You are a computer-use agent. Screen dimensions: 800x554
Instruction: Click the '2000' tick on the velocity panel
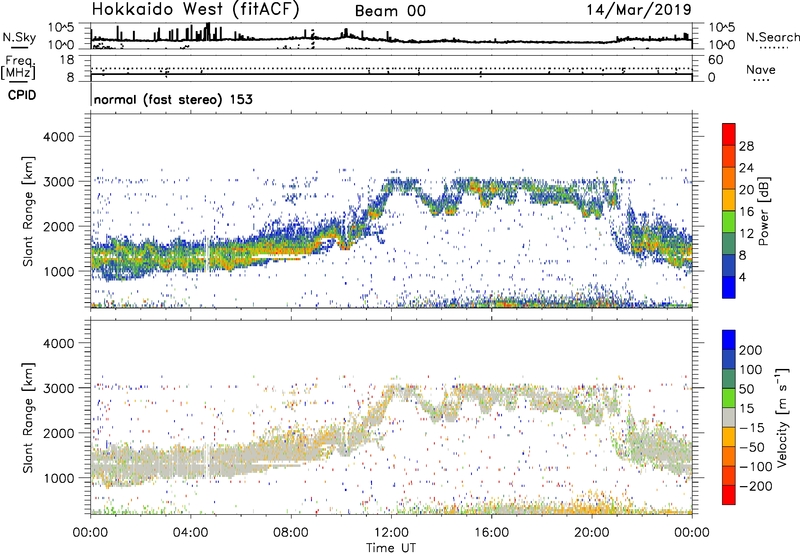click(x=58, y=433)
